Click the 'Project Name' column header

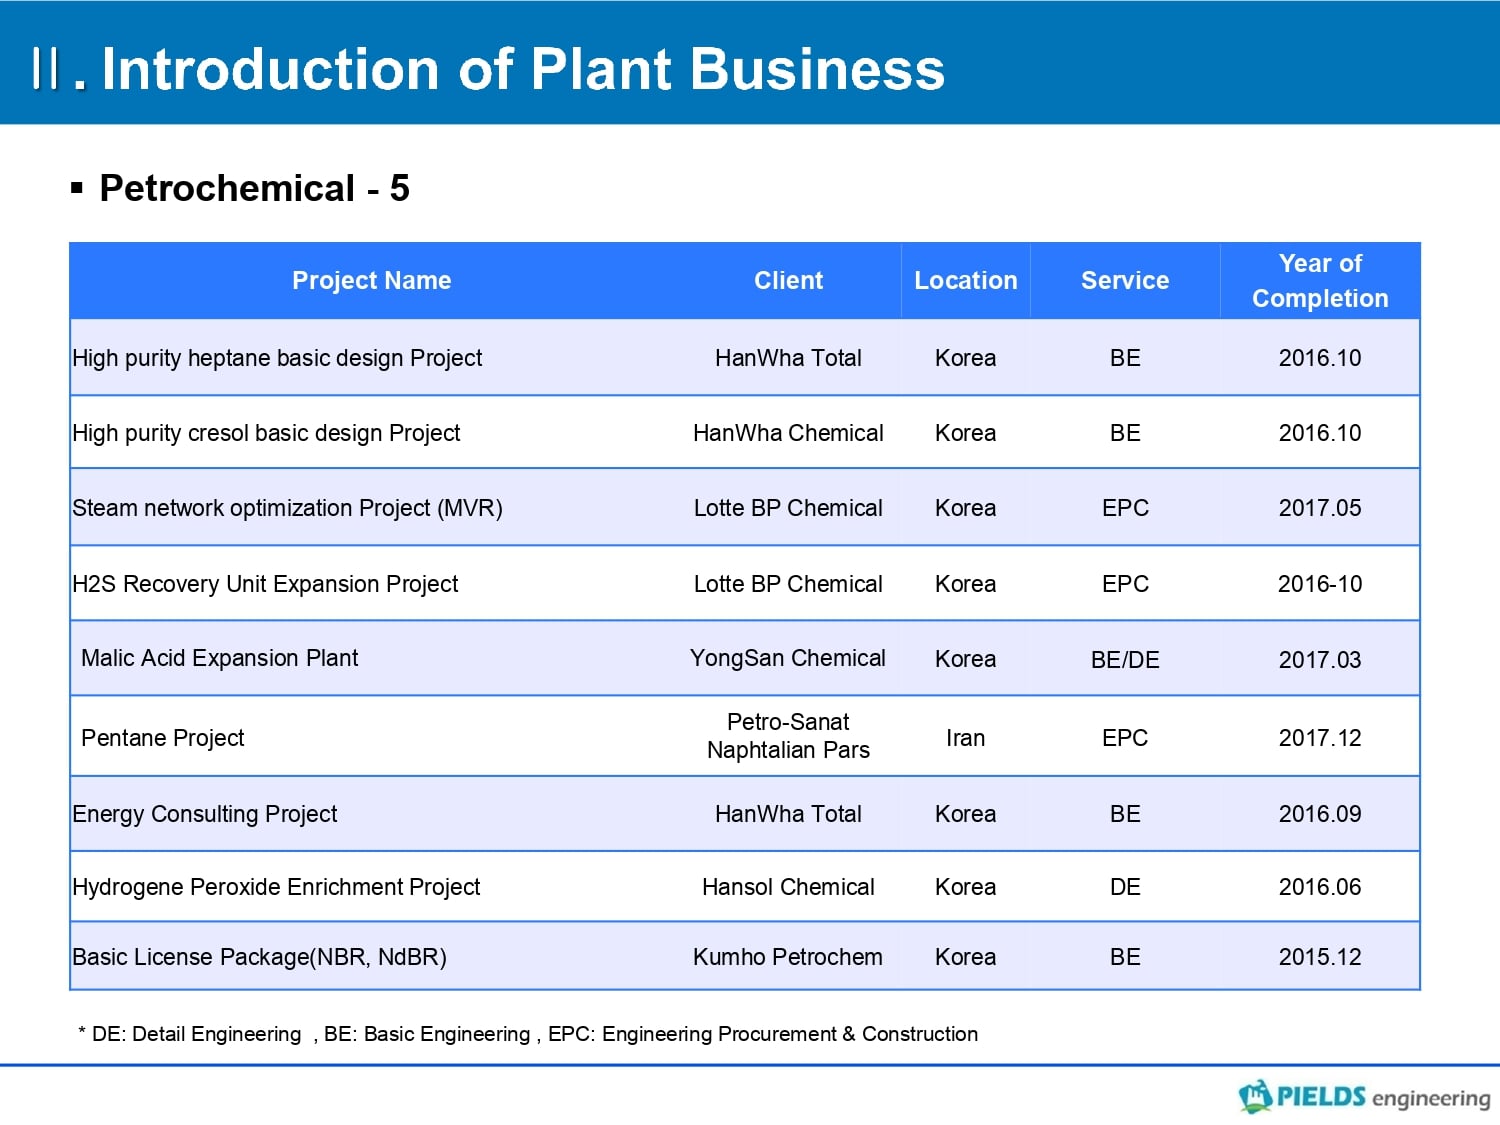click(x=372, y=281)
